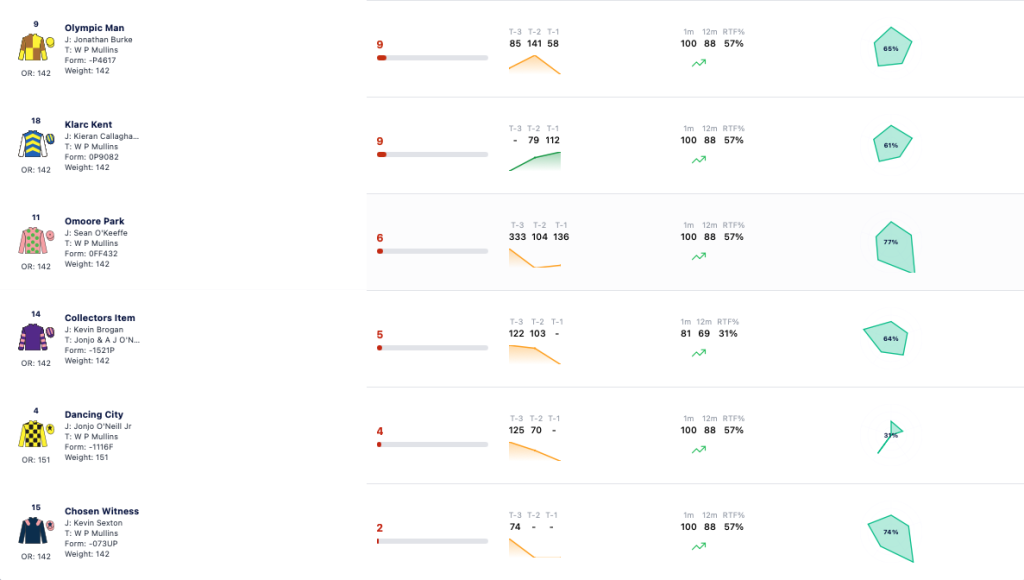1024x580 pixels.
Task: Click Chosen Witness's T-3 rating sparkline
Action: click(535, 548)
